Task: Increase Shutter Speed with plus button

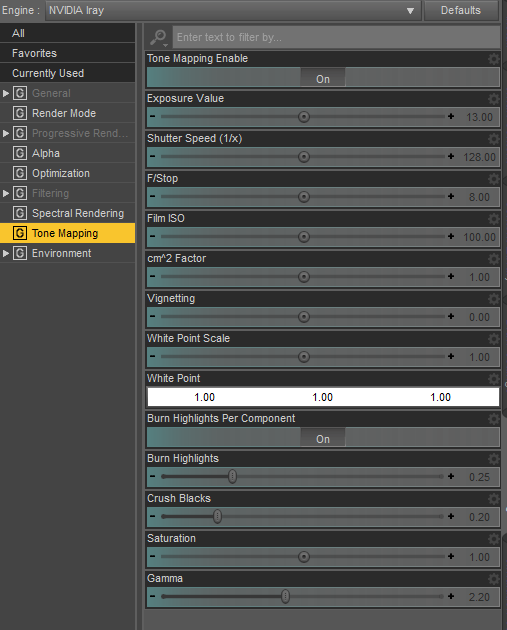Action: tap(451, 156)
